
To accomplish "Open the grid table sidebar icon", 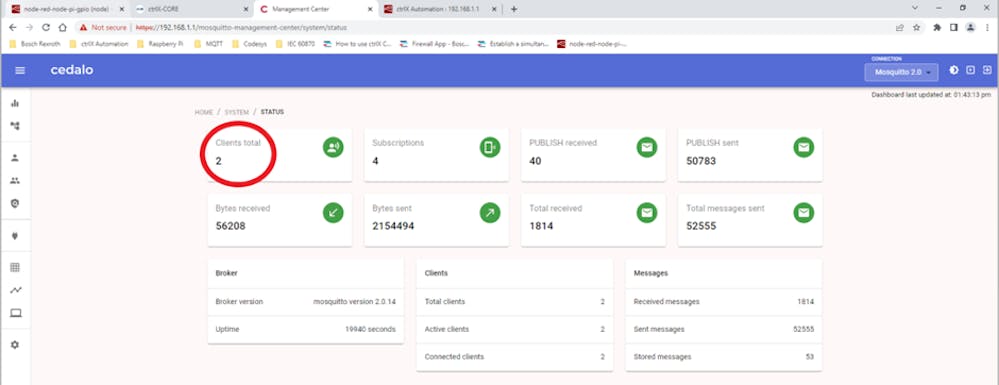I will tap(15, 267).
